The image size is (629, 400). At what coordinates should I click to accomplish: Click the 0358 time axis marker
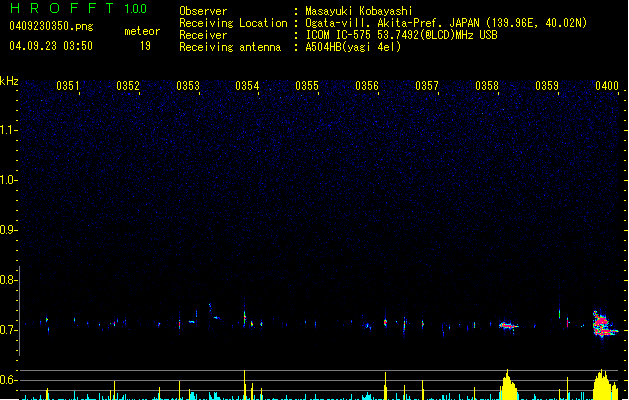point(487,85)
